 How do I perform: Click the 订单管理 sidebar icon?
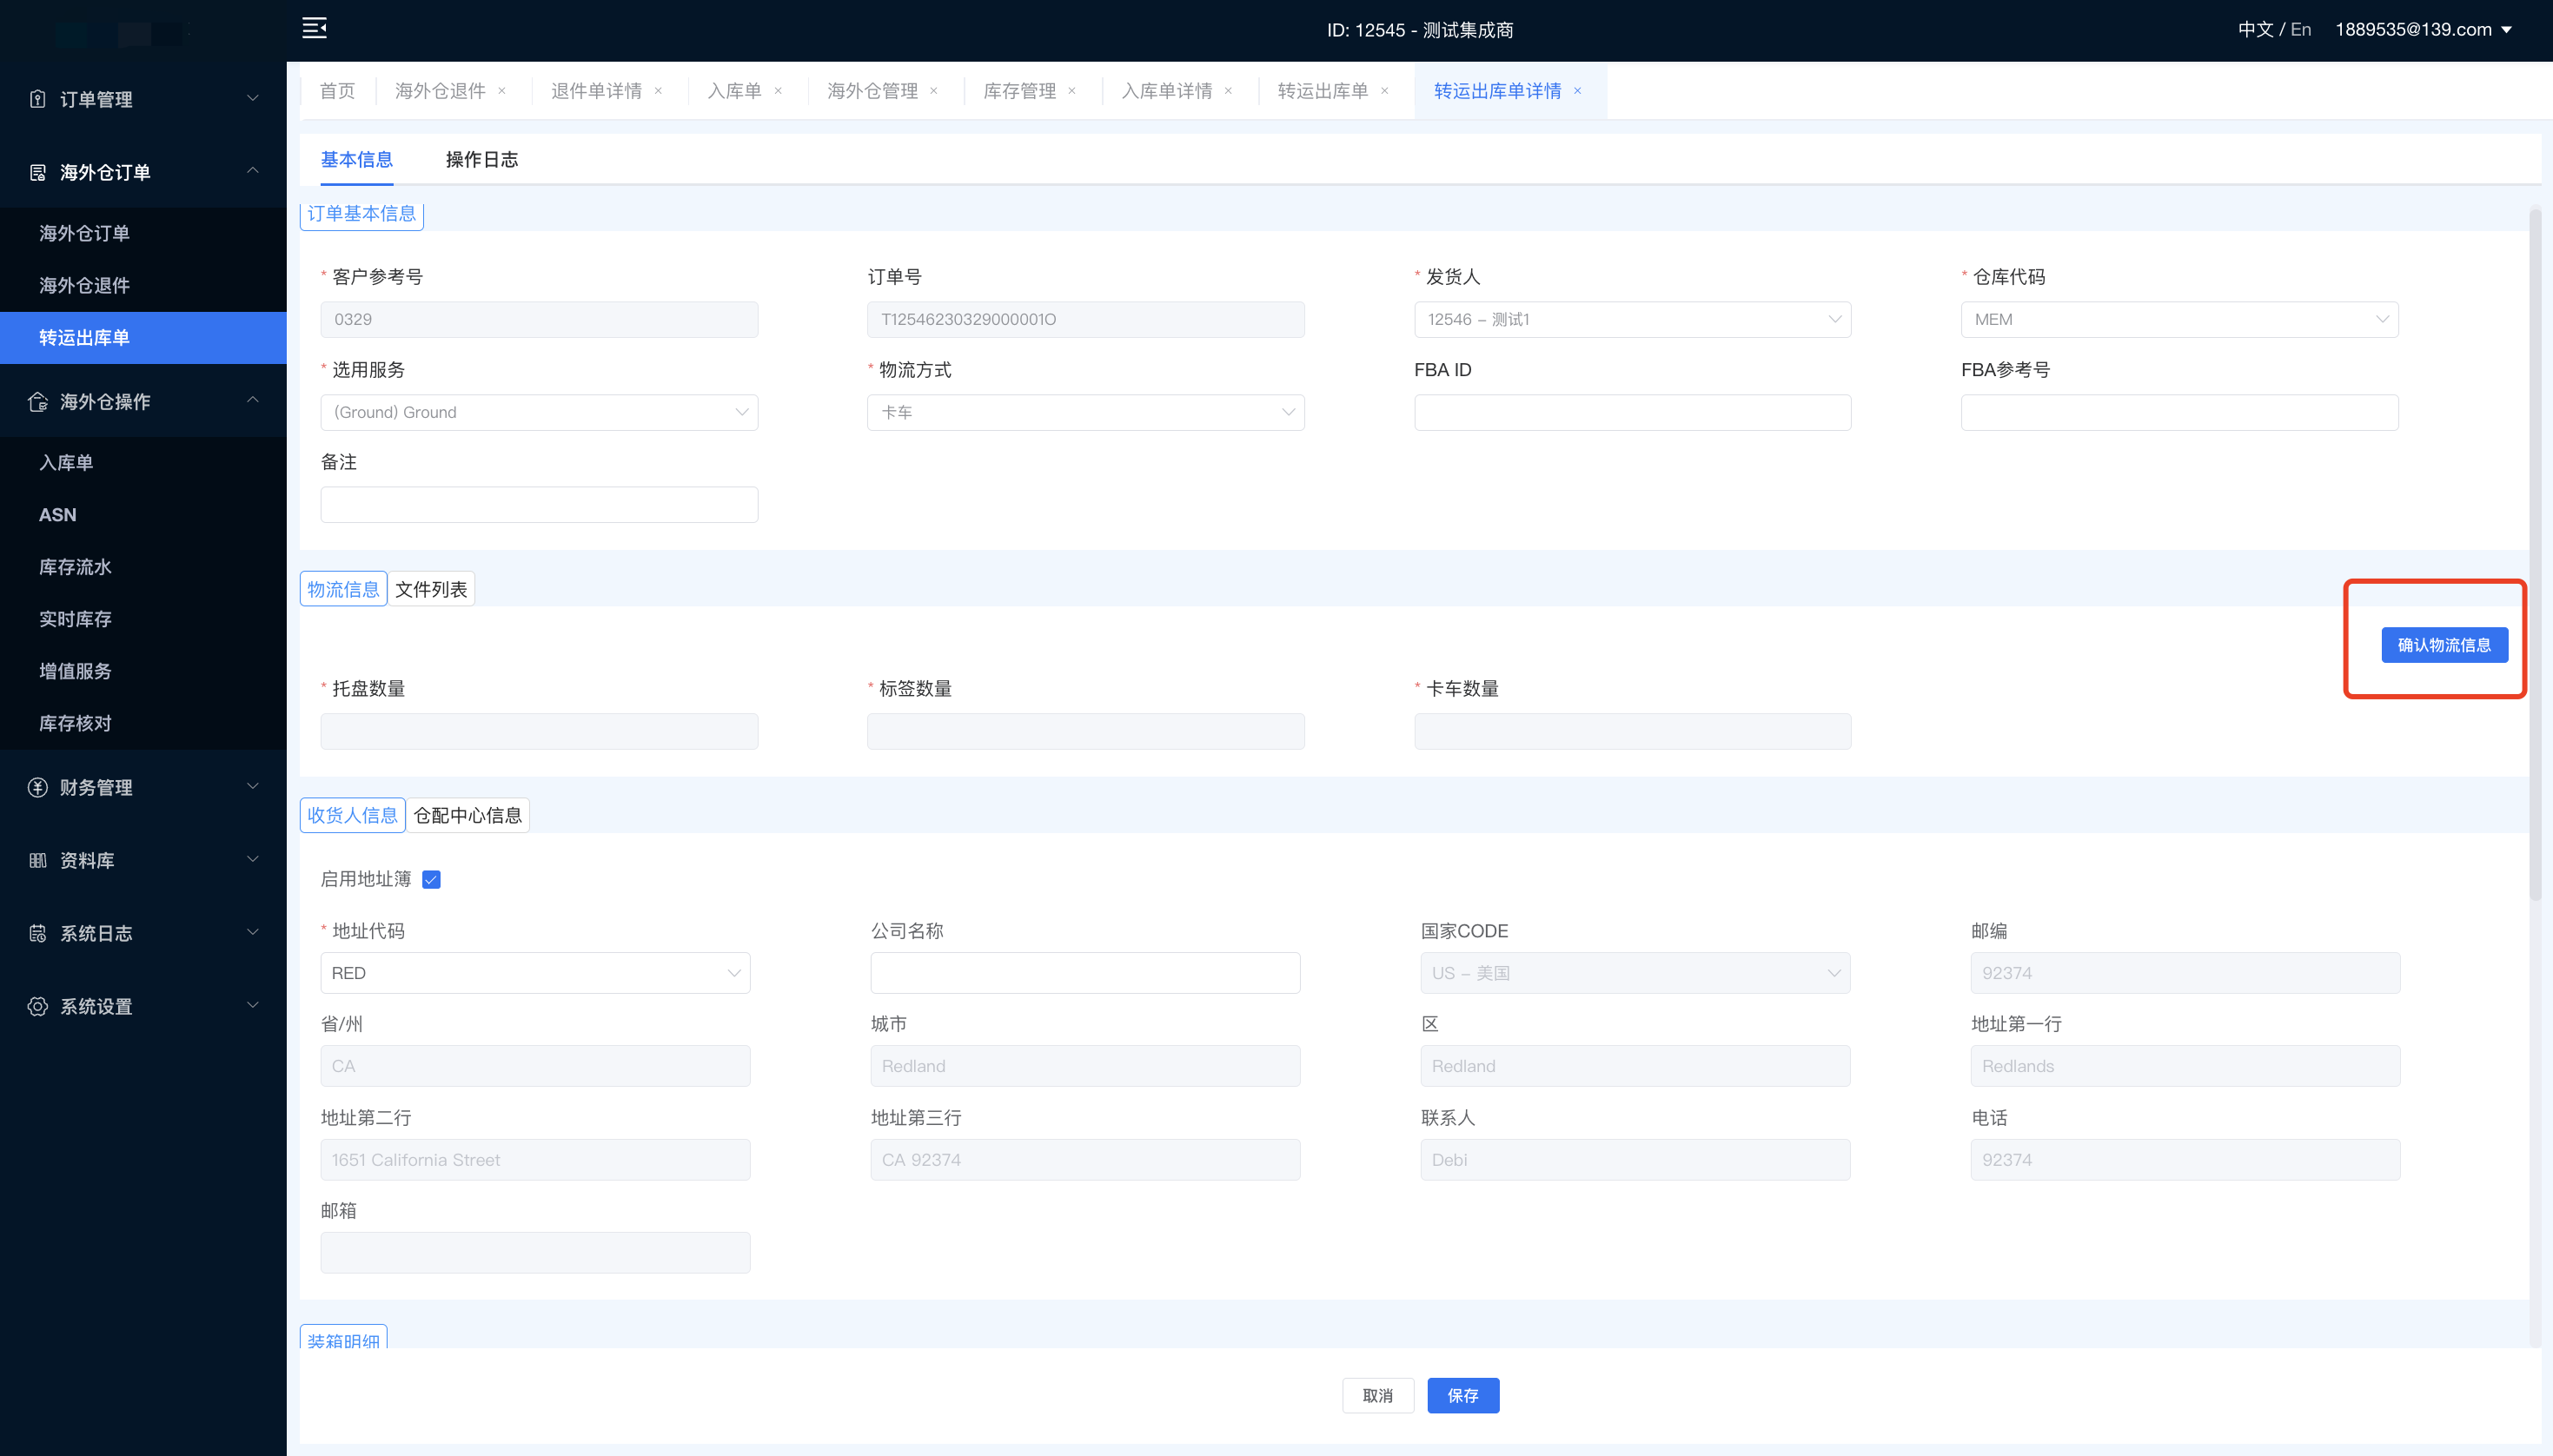pos(38,99)
